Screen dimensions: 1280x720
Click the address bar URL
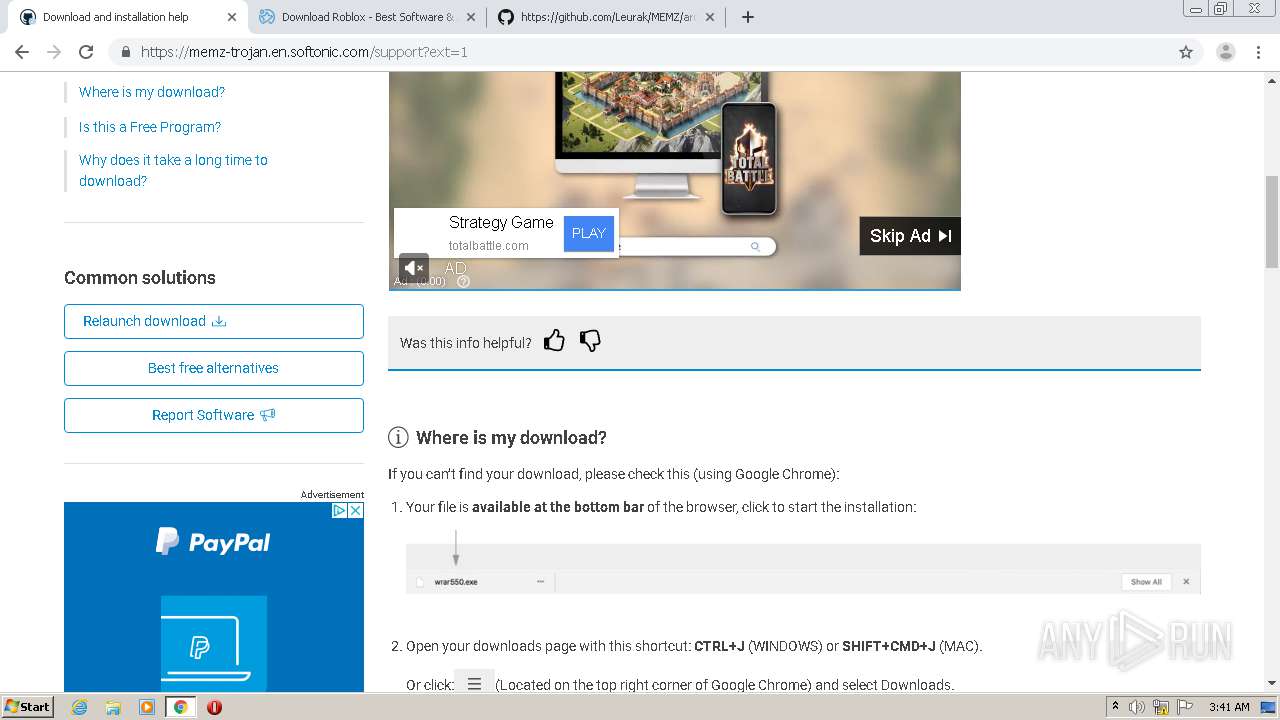click(304, 52)
